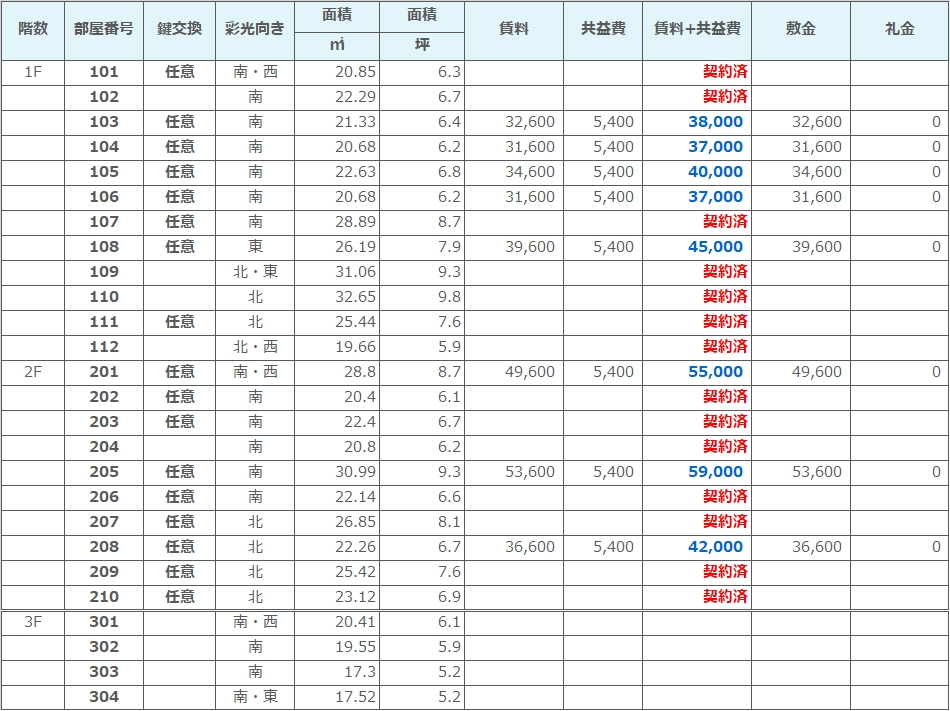Image resolution: width=950 pixels, height=711 pixels.
Task: Click the 2F floor label
Action: 33,372
